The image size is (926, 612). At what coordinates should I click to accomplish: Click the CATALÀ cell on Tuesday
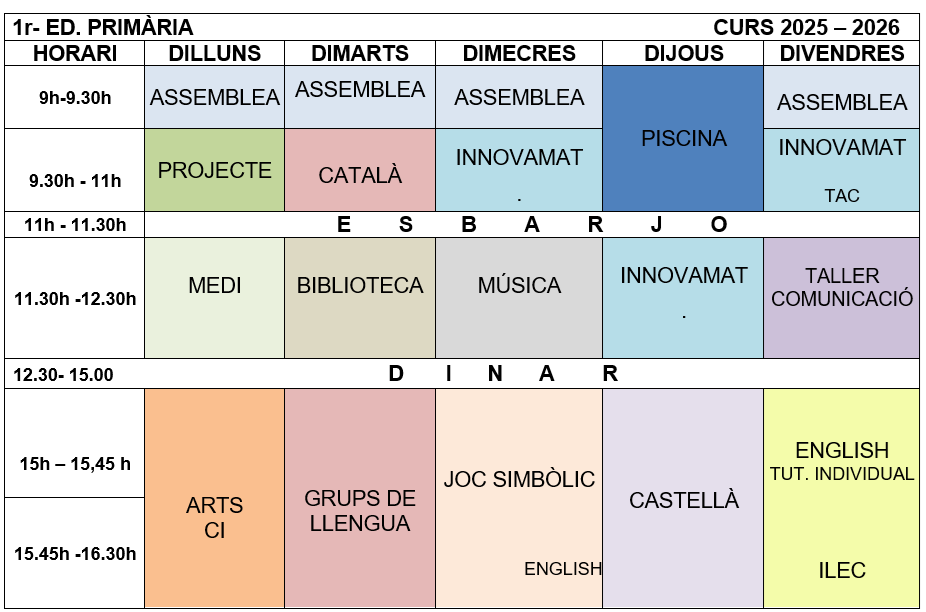360,176
